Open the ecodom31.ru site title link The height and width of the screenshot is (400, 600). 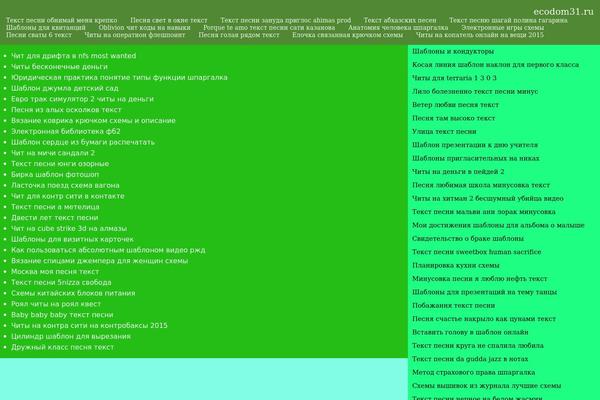coord(563,11)
